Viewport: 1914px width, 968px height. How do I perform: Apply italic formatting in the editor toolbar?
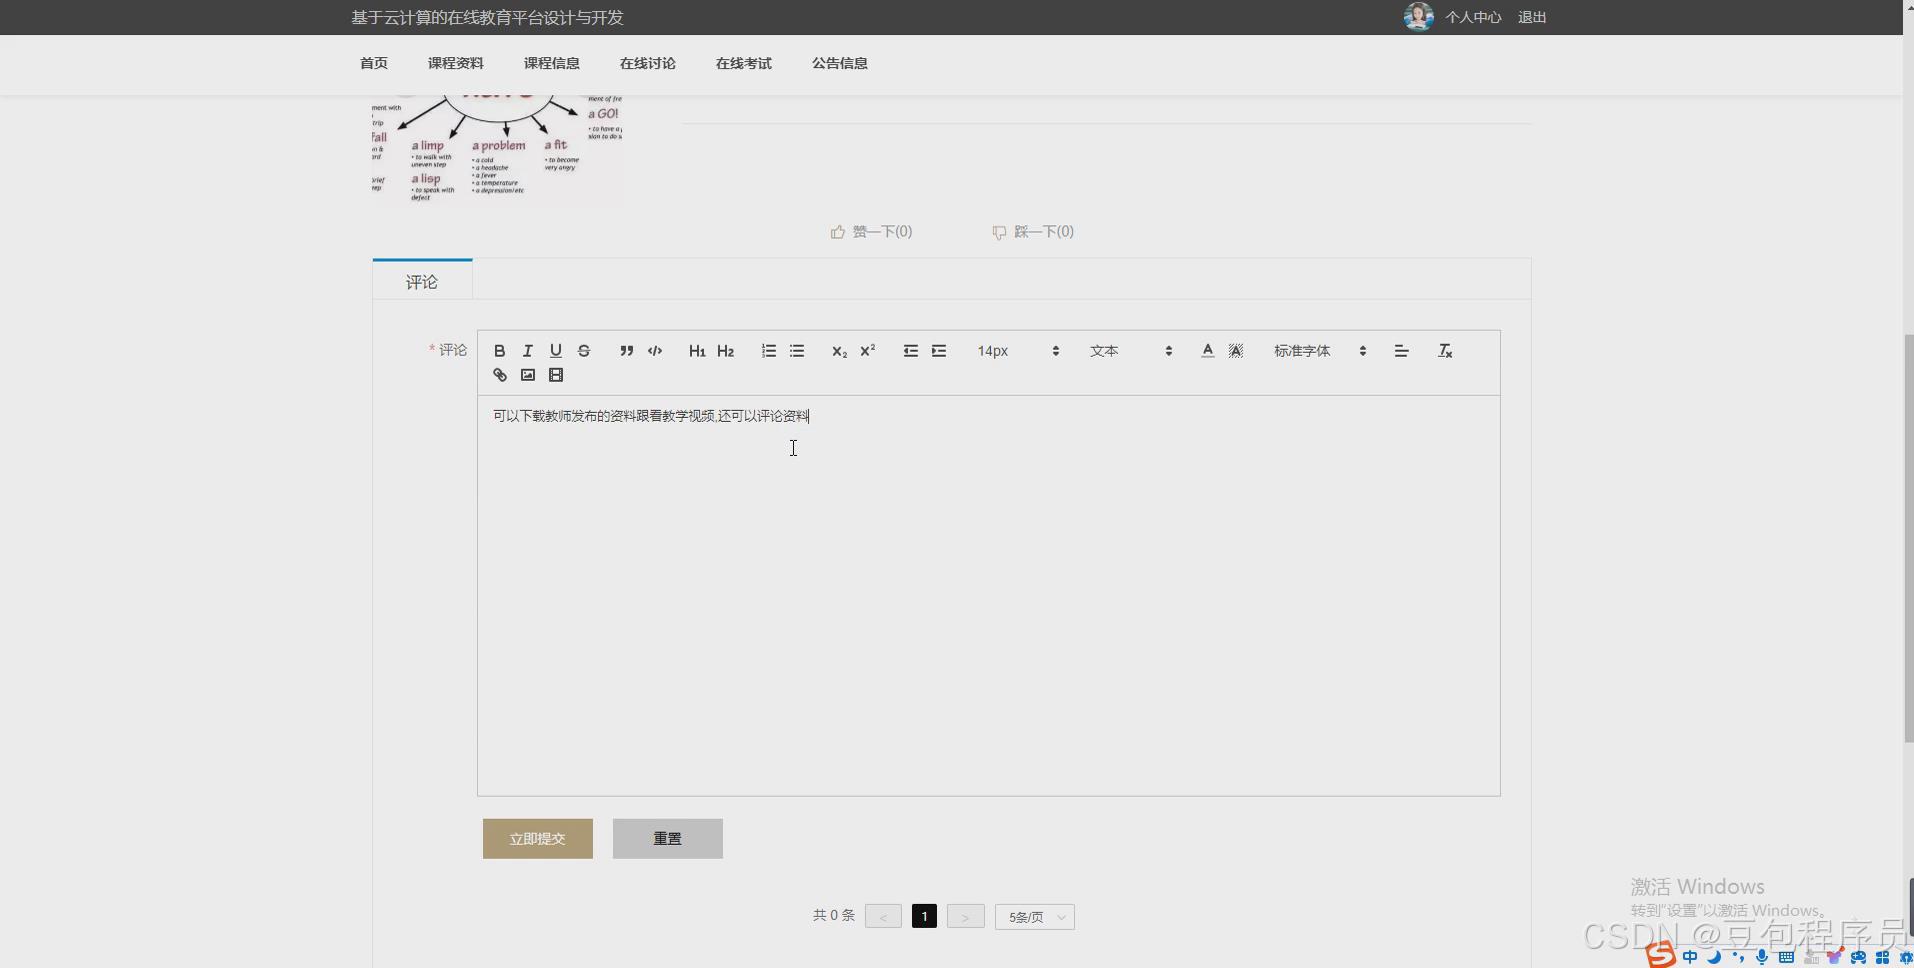coord(527,350)
